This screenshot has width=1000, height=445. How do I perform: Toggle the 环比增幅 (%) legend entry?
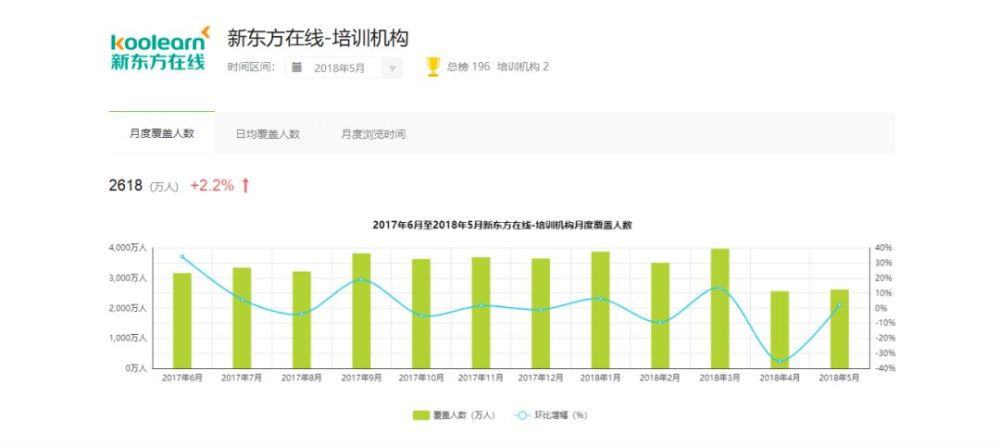tap(550, 415)
